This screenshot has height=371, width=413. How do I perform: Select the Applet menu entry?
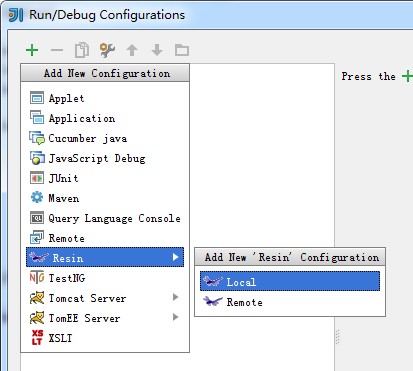pyautogui.click(x=105, y=98)
